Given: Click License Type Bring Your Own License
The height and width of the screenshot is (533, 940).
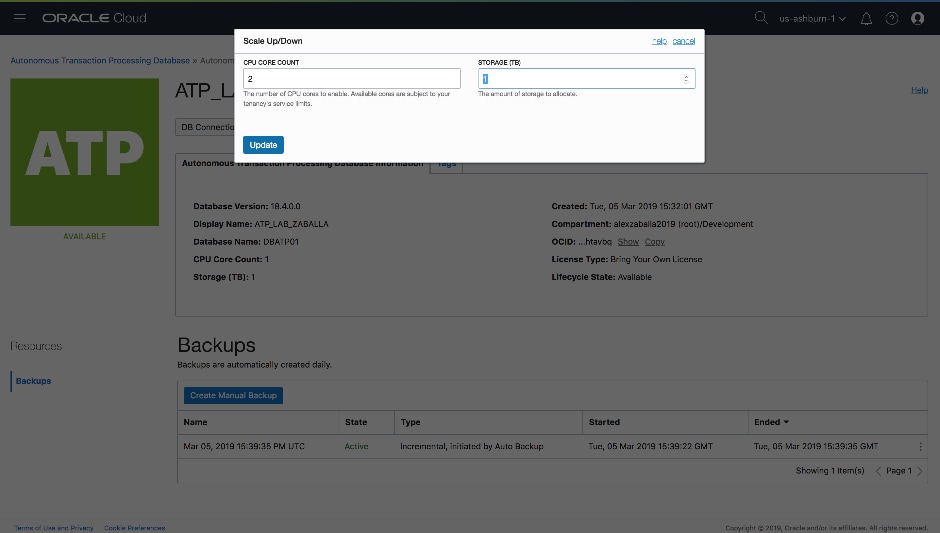Looking at the screenshot, I should [626, 260].
